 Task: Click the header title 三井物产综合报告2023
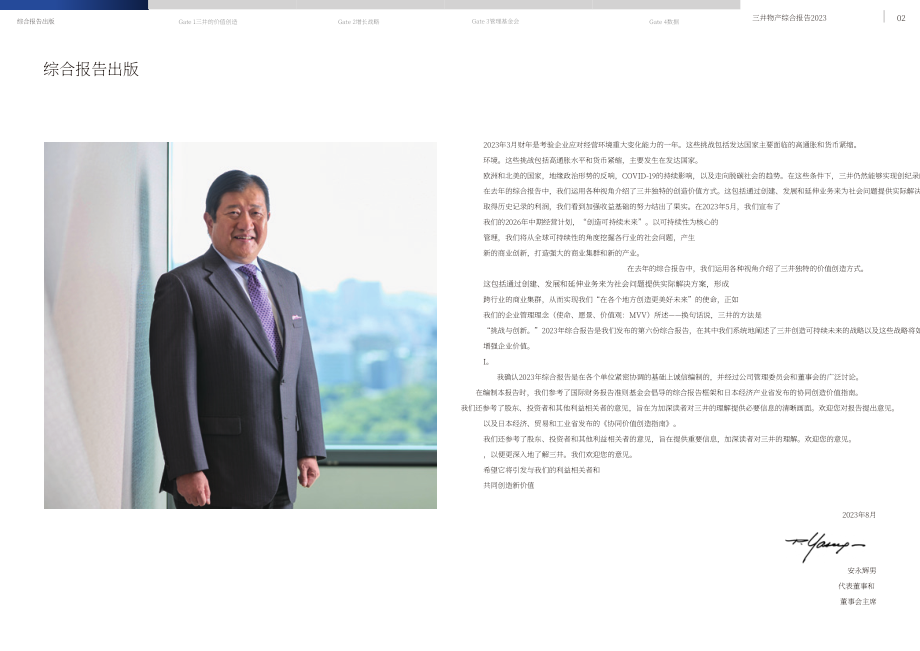pos(789,18)
